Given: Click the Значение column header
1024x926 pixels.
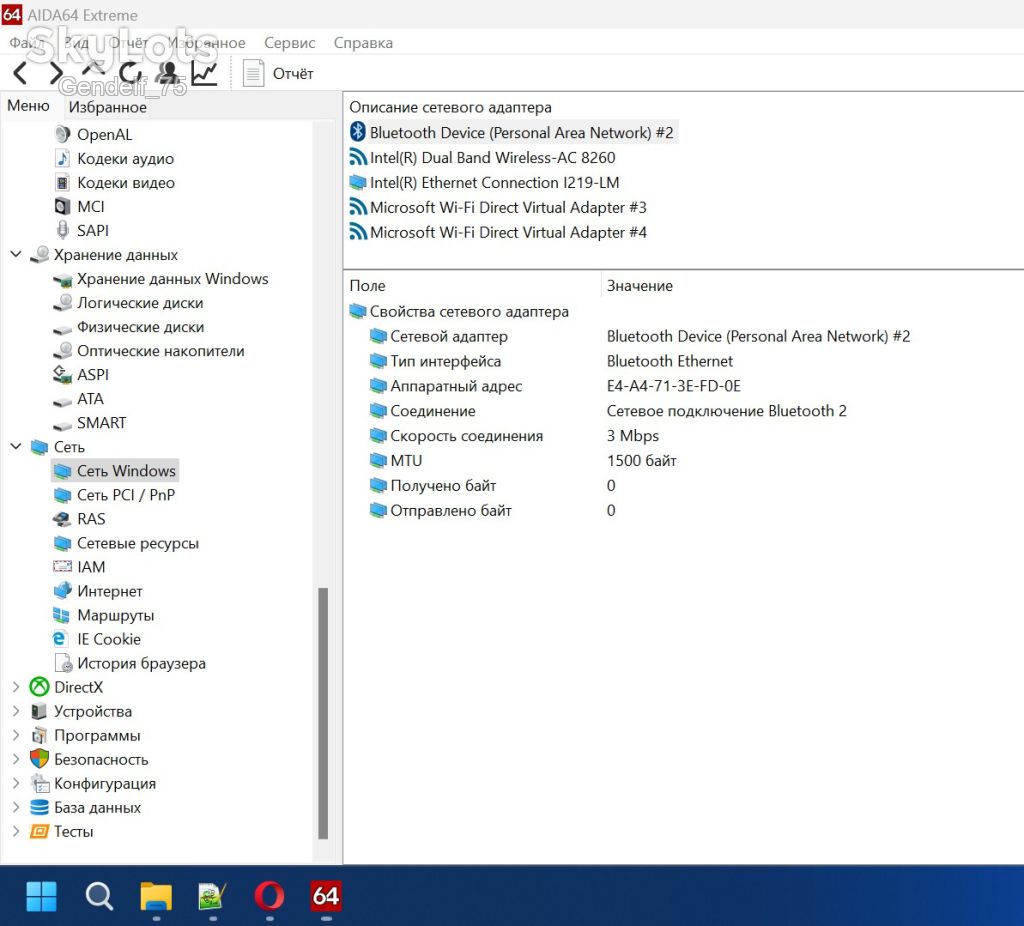Looking at the screenshot, I should pos(639,285).
